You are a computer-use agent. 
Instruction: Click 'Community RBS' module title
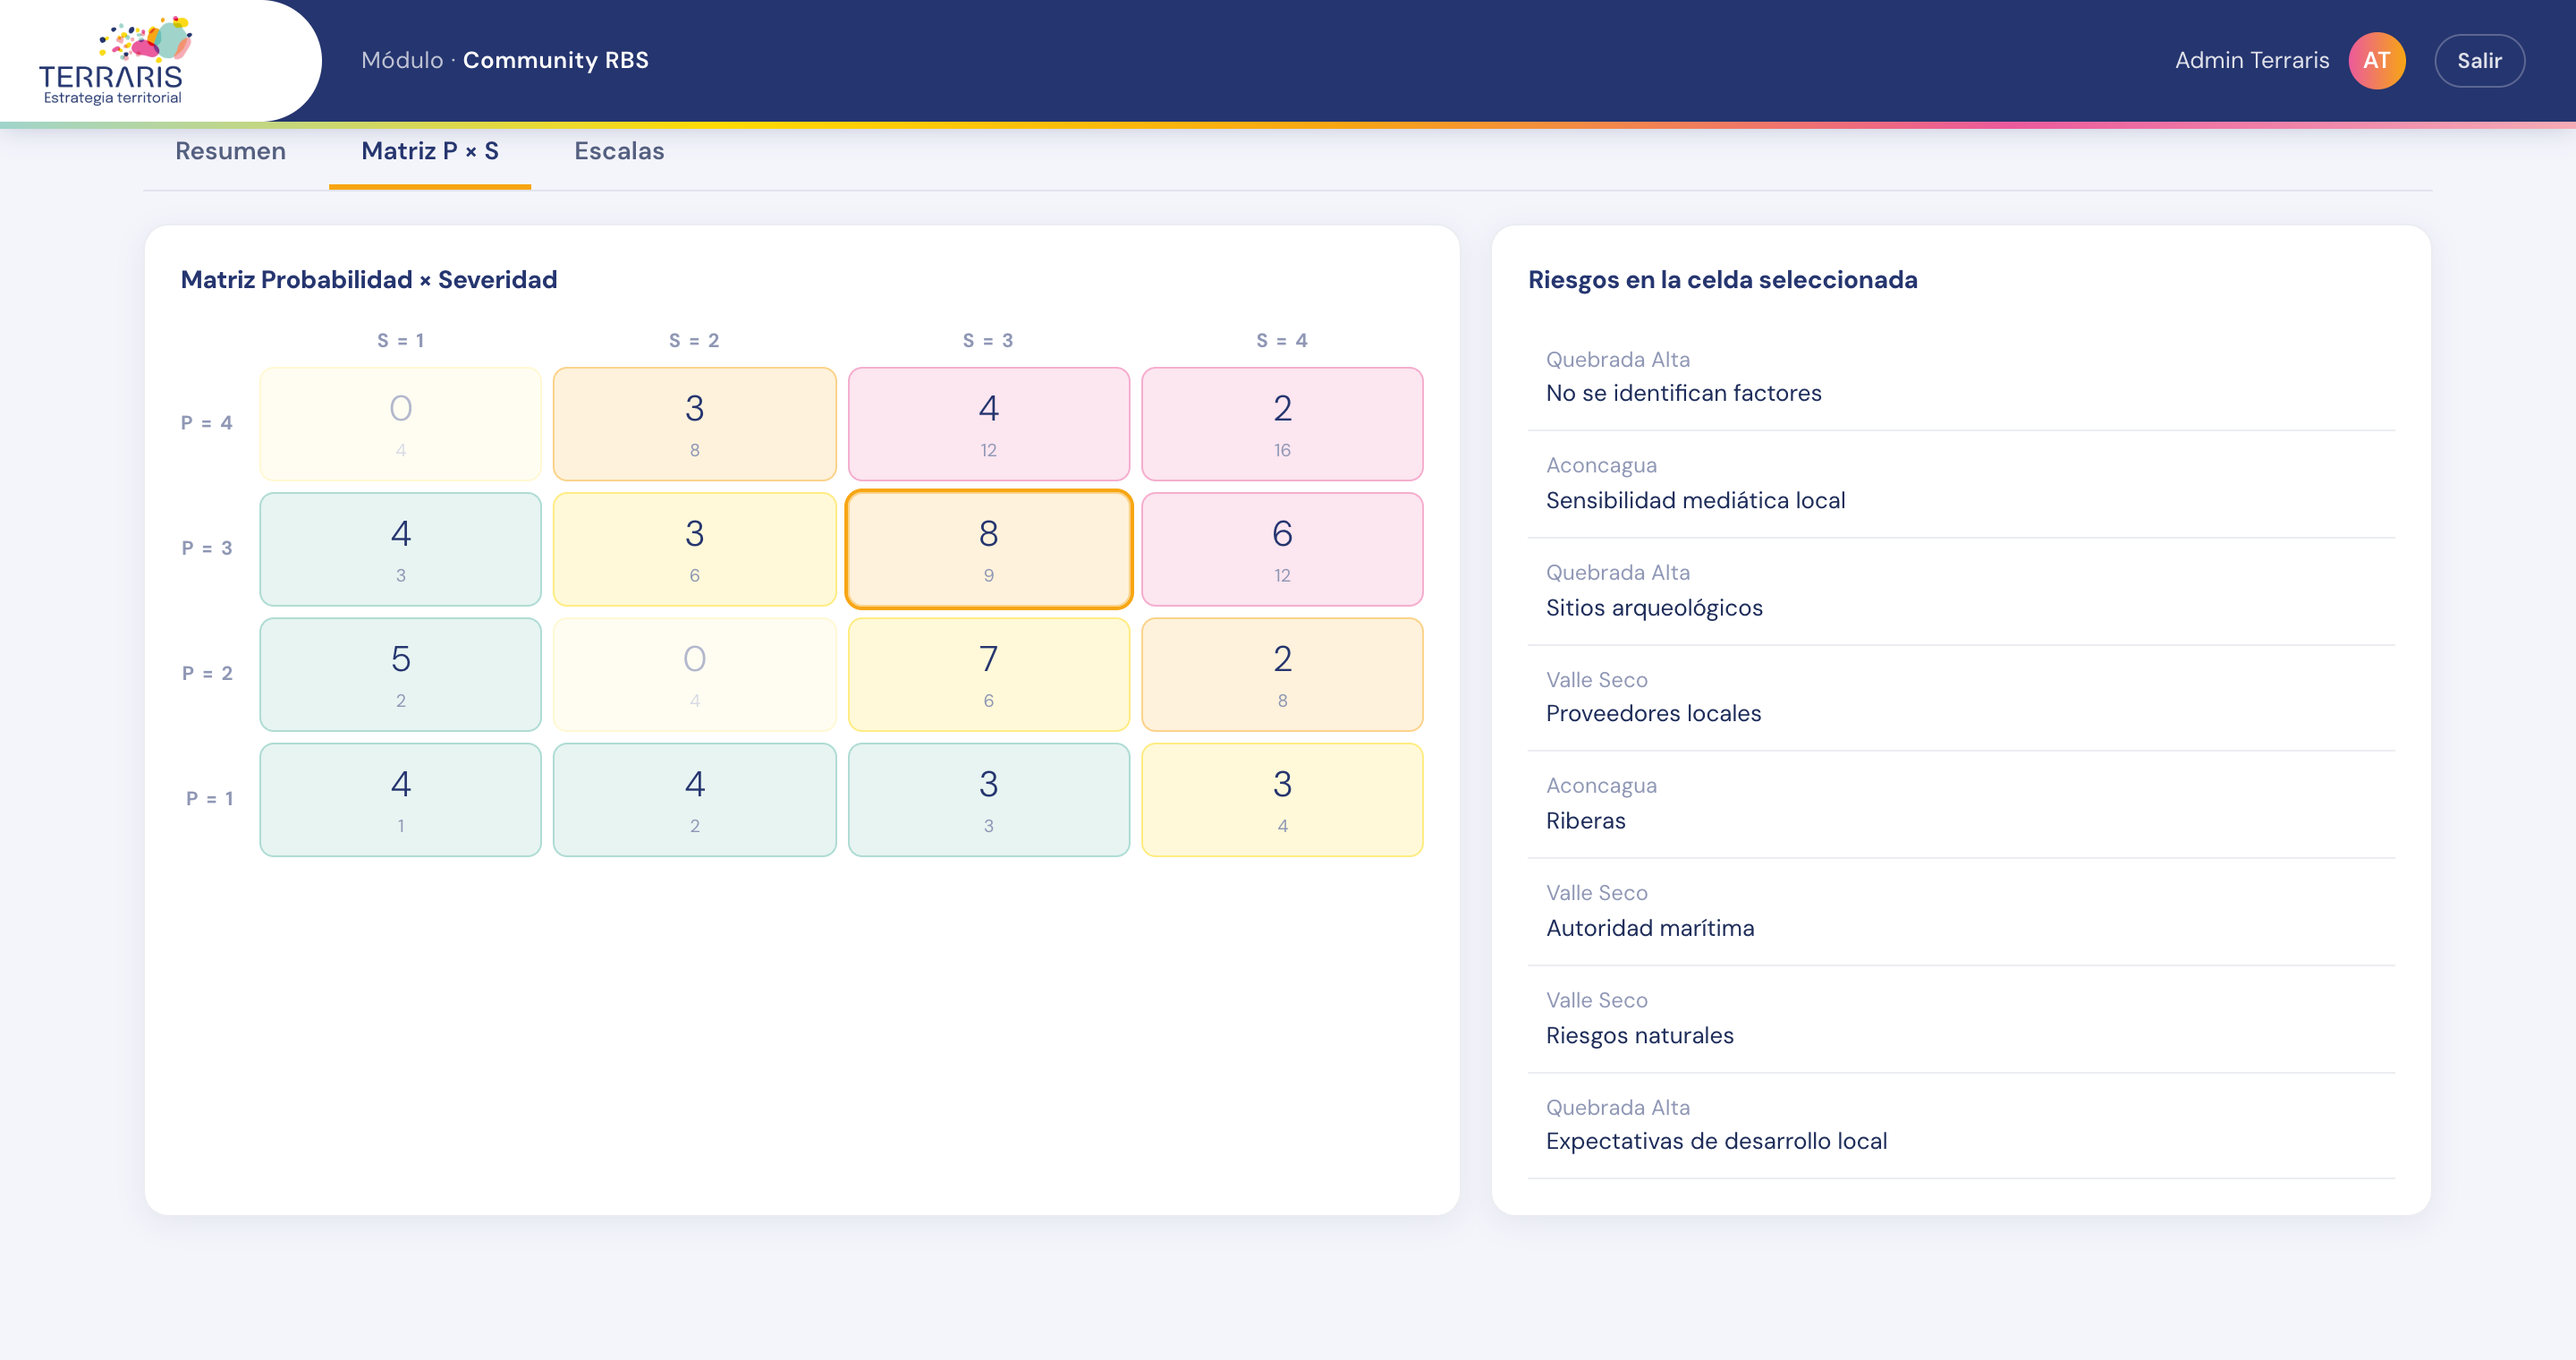point(555,60)
